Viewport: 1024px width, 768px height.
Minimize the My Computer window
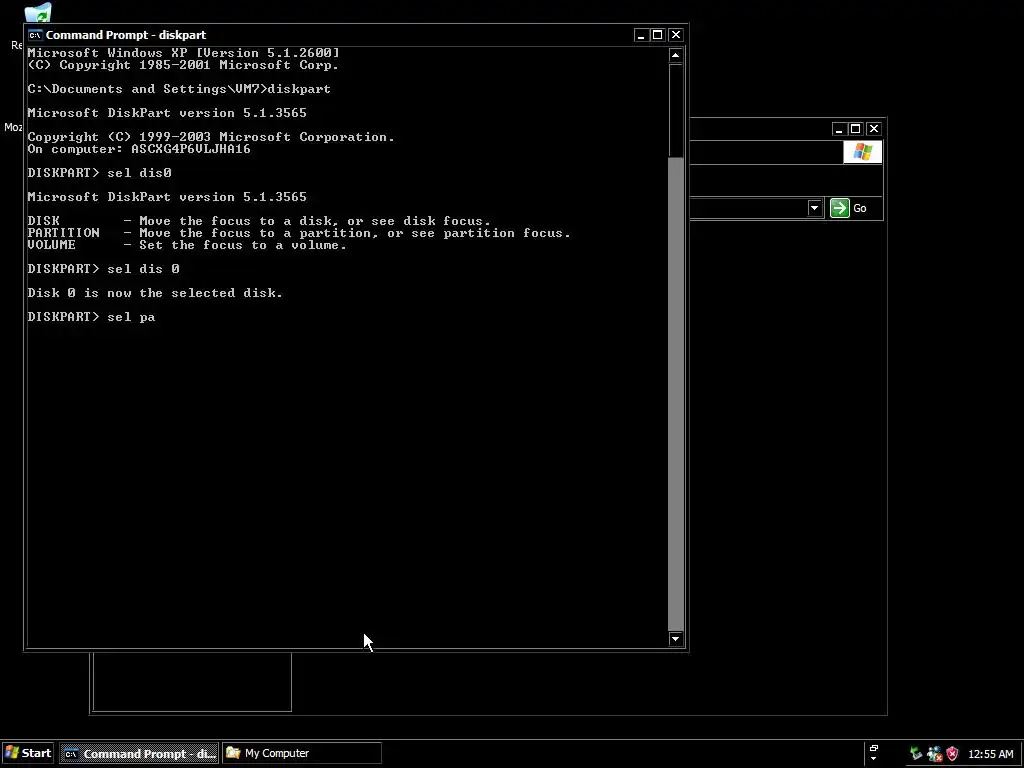[x=839, y=129]
